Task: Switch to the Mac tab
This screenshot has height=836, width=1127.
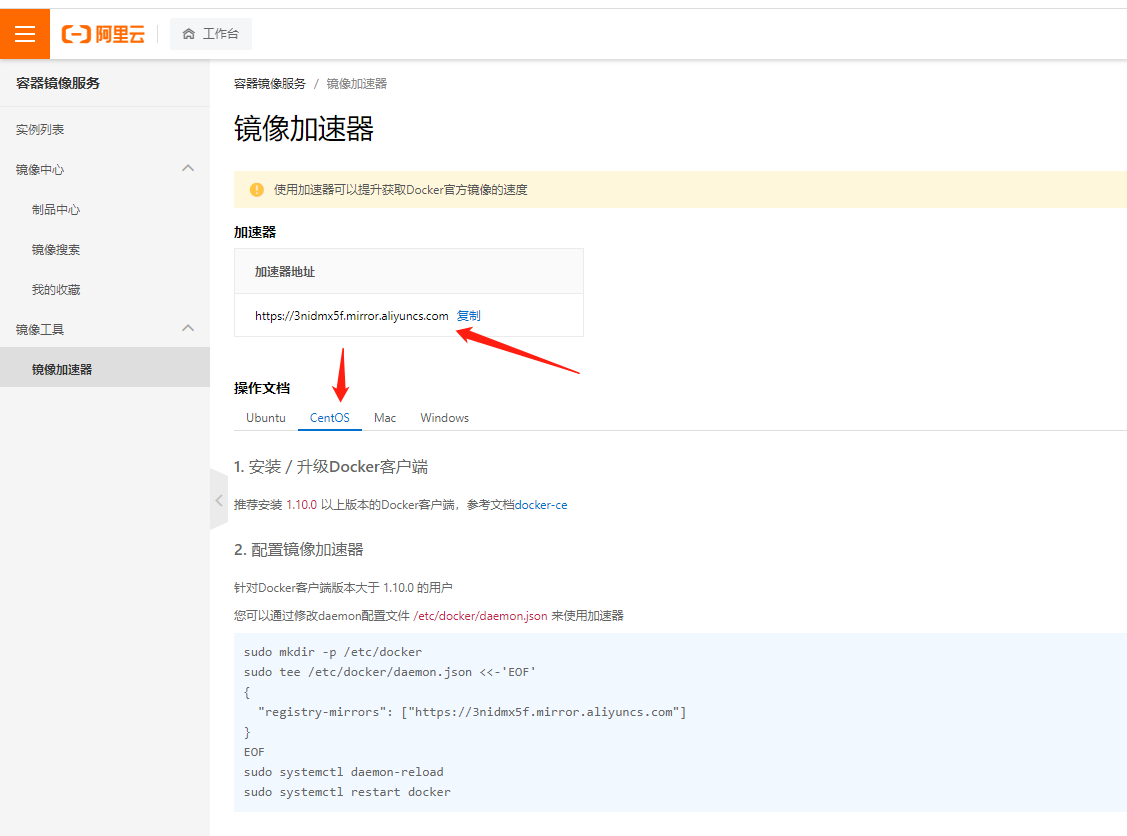Action: click(385, 418)
